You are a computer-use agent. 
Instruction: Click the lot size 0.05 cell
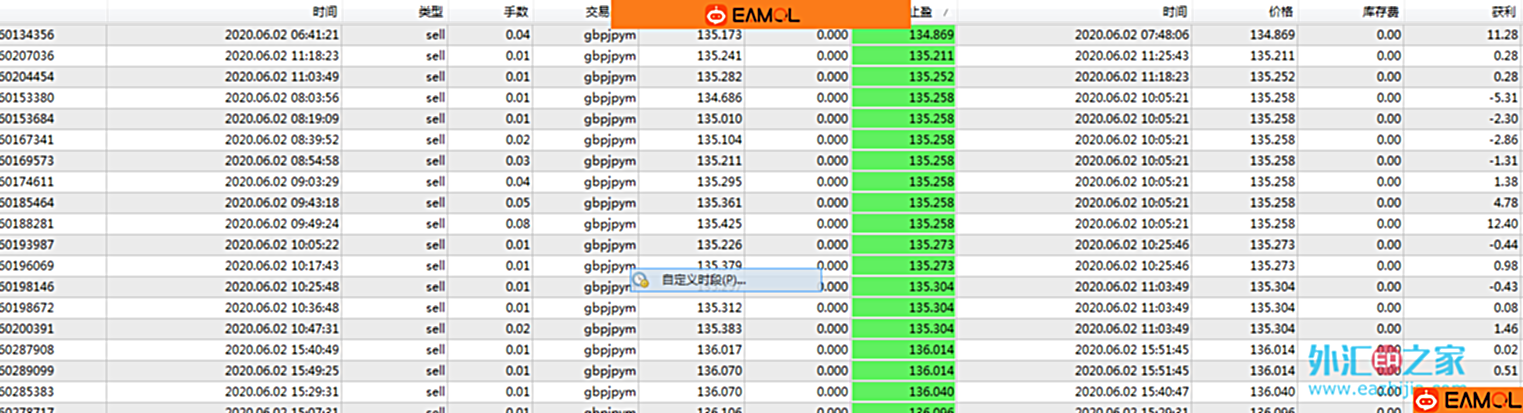pyautogui.click(x=518, y=202)
